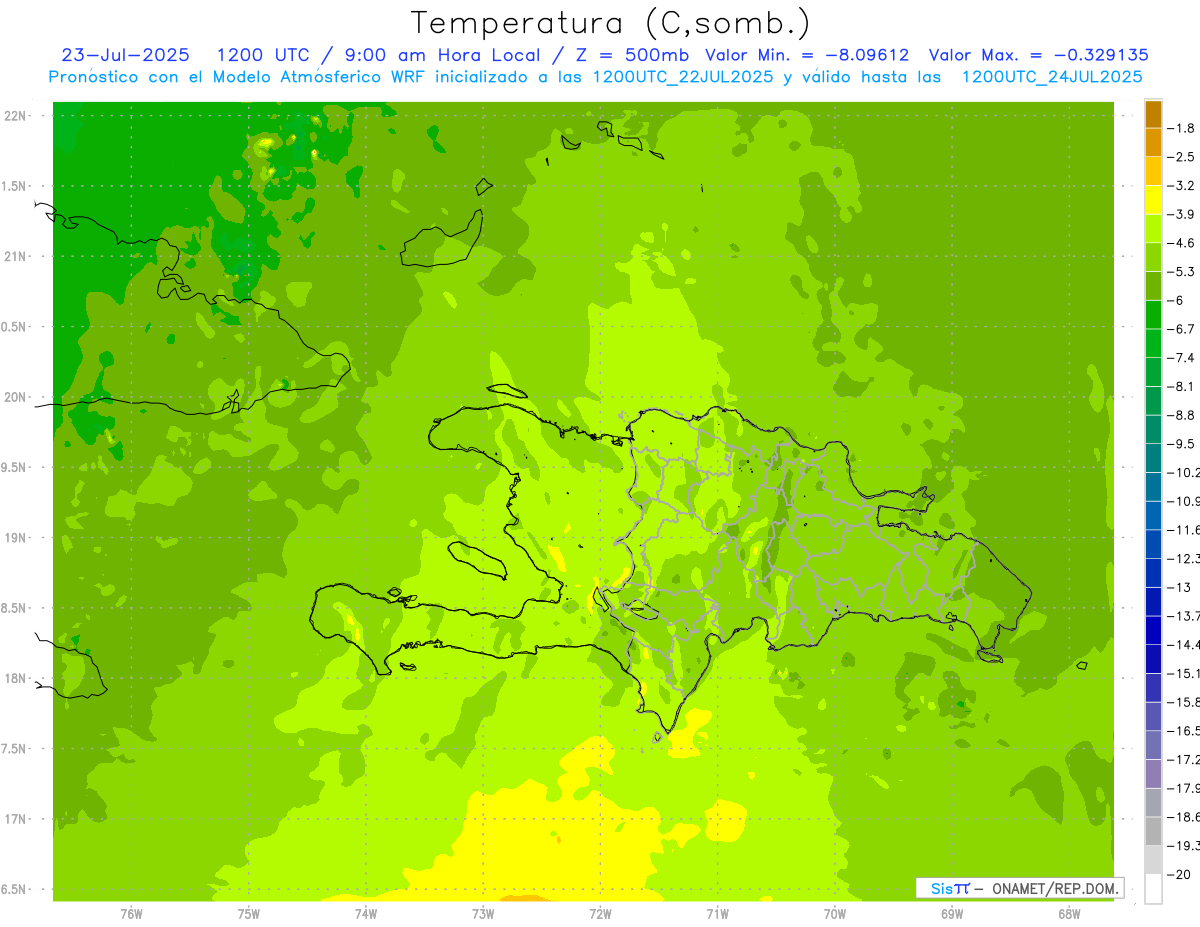
Task: Click the "71W" longitude label
Action: point(717,914)
